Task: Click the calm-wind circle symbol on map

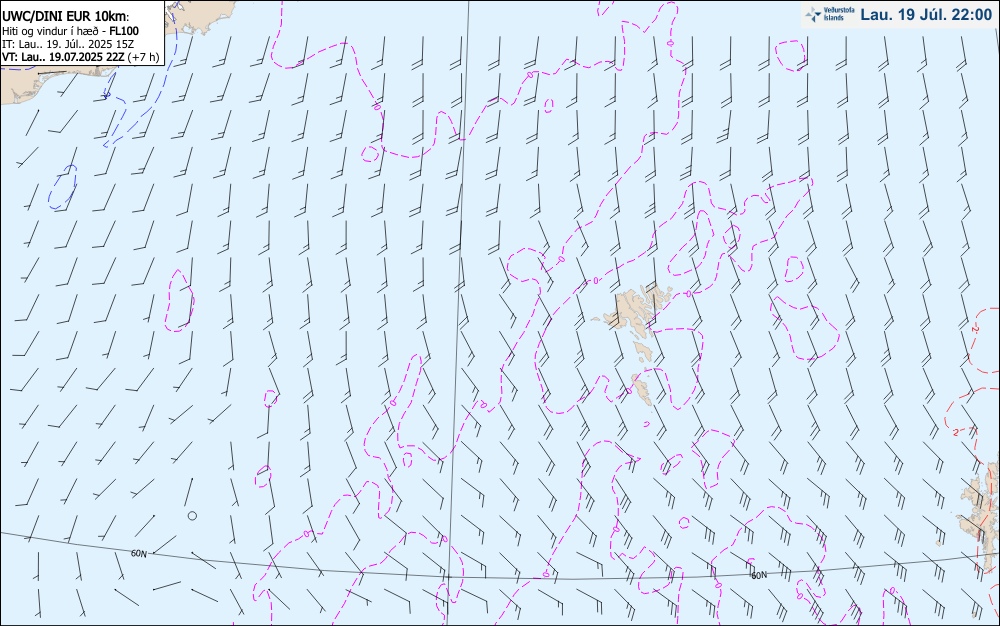Action: [x=192, y=515]
